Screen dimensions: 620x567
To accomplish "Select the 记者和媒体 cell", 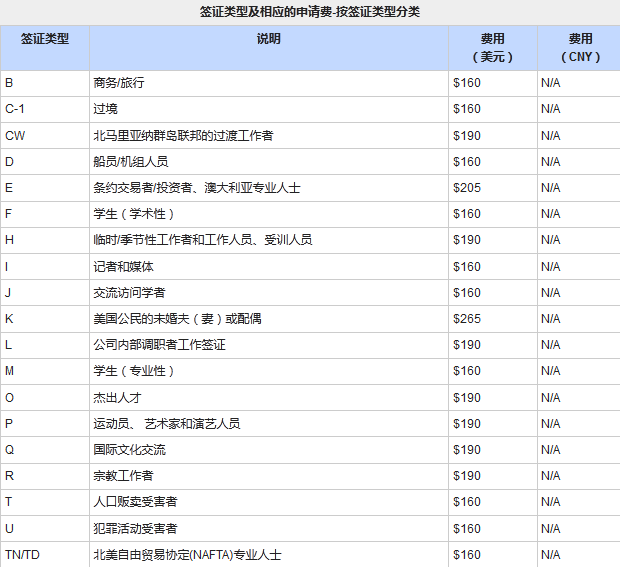I will click(x=123, y=267).
